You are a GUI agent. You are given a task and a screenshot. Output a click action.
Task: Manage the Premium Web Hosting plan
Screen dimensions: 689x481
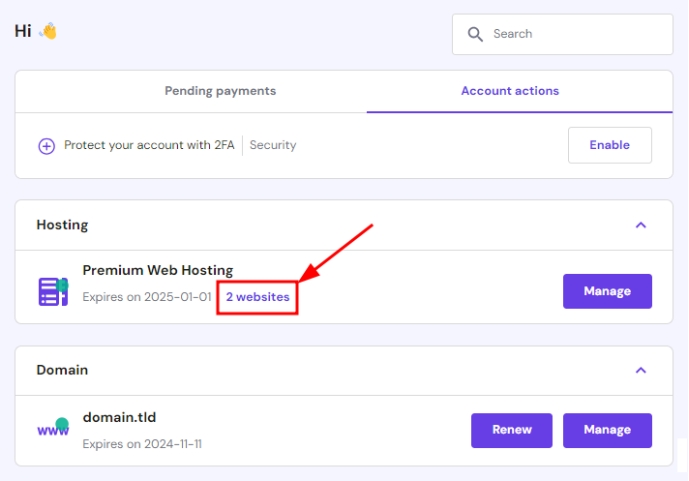coord(607,291)
